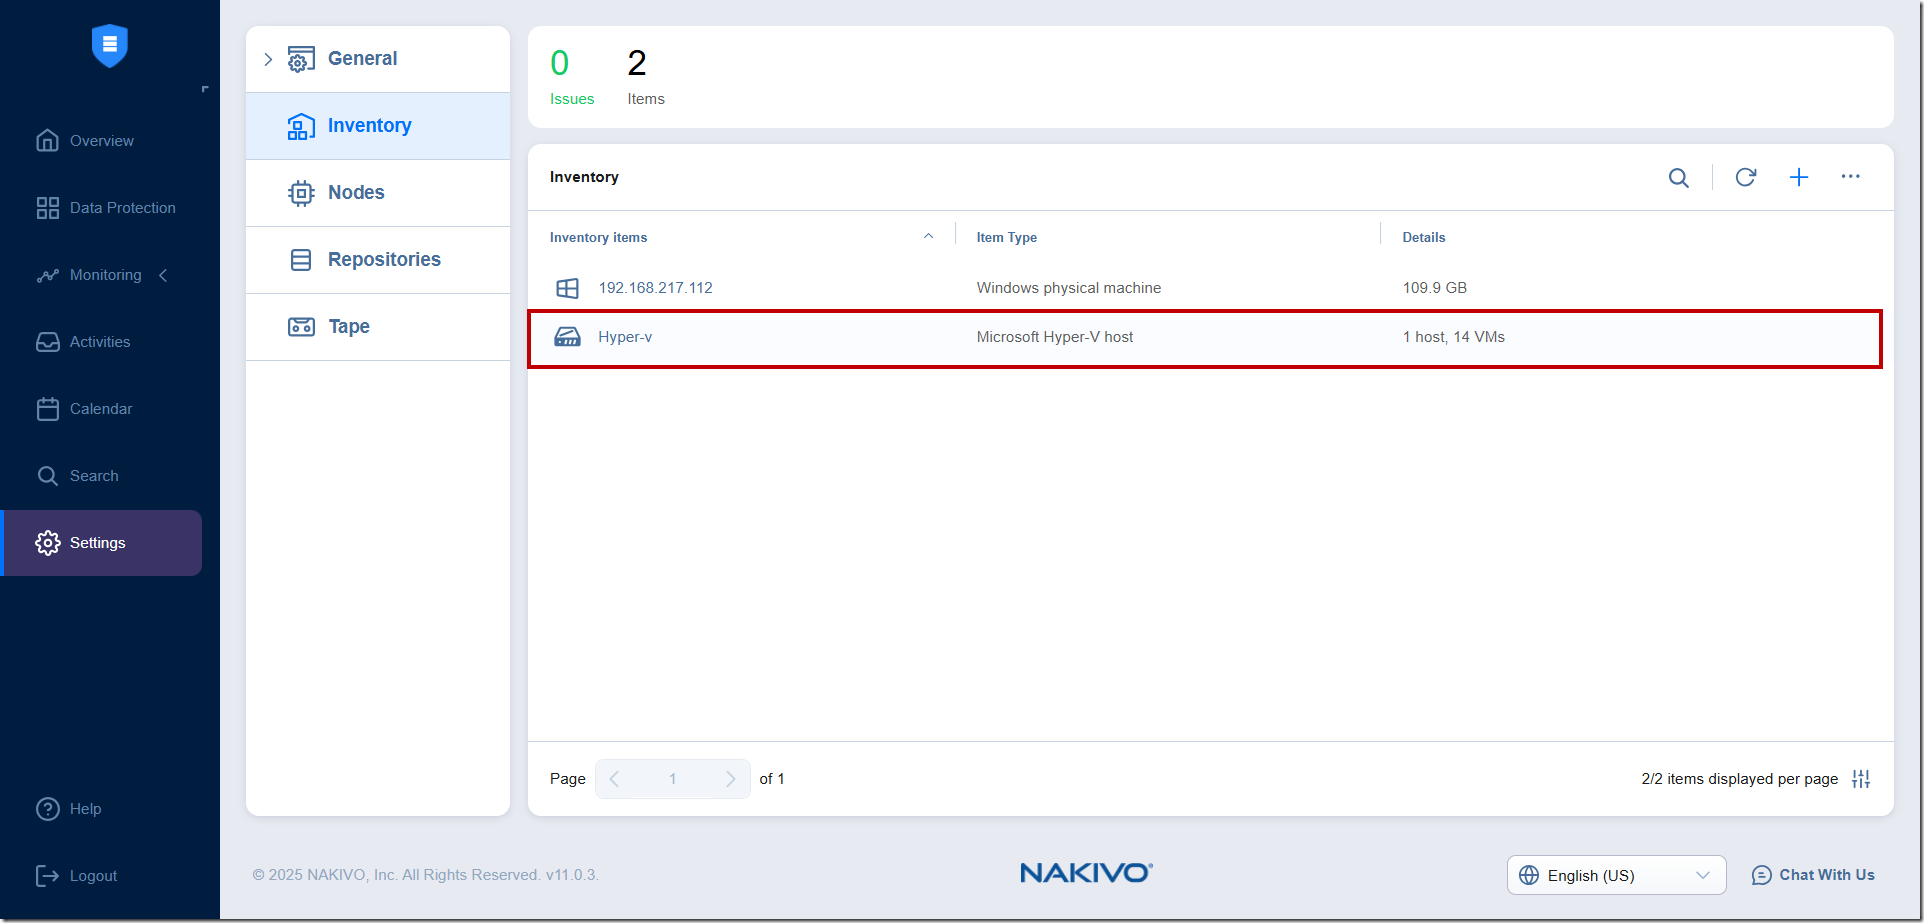Click the chat bubble icon
This screenshot has width=1924, height=923.
point(1761,875)
